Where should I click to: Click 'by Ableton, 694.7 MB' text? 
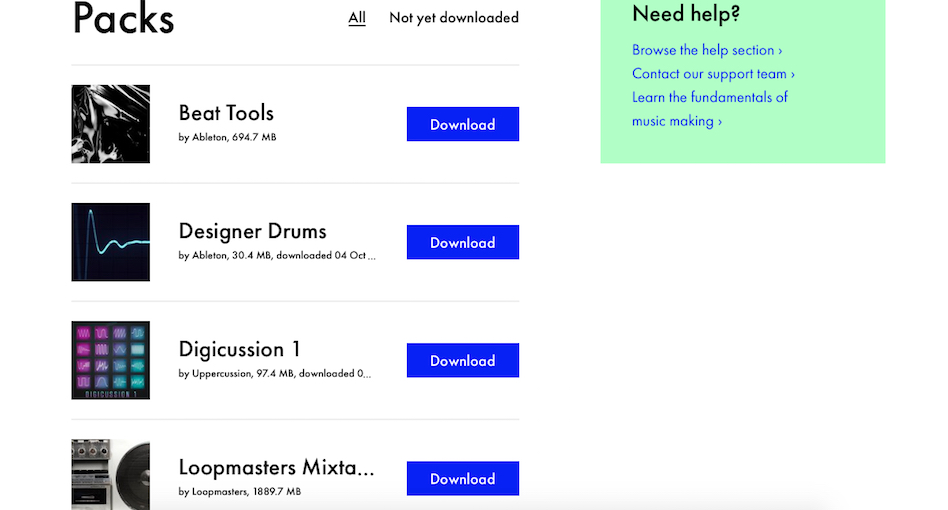click(x=227, y=137)
